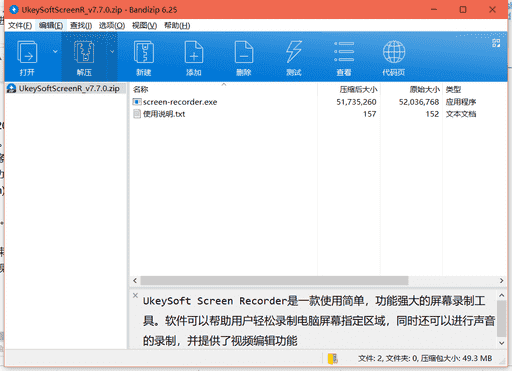The width and height of the screenshot is (512, 371).
Task: Click the compressed size value 51,735,260
Action: [x=356, y=102]
